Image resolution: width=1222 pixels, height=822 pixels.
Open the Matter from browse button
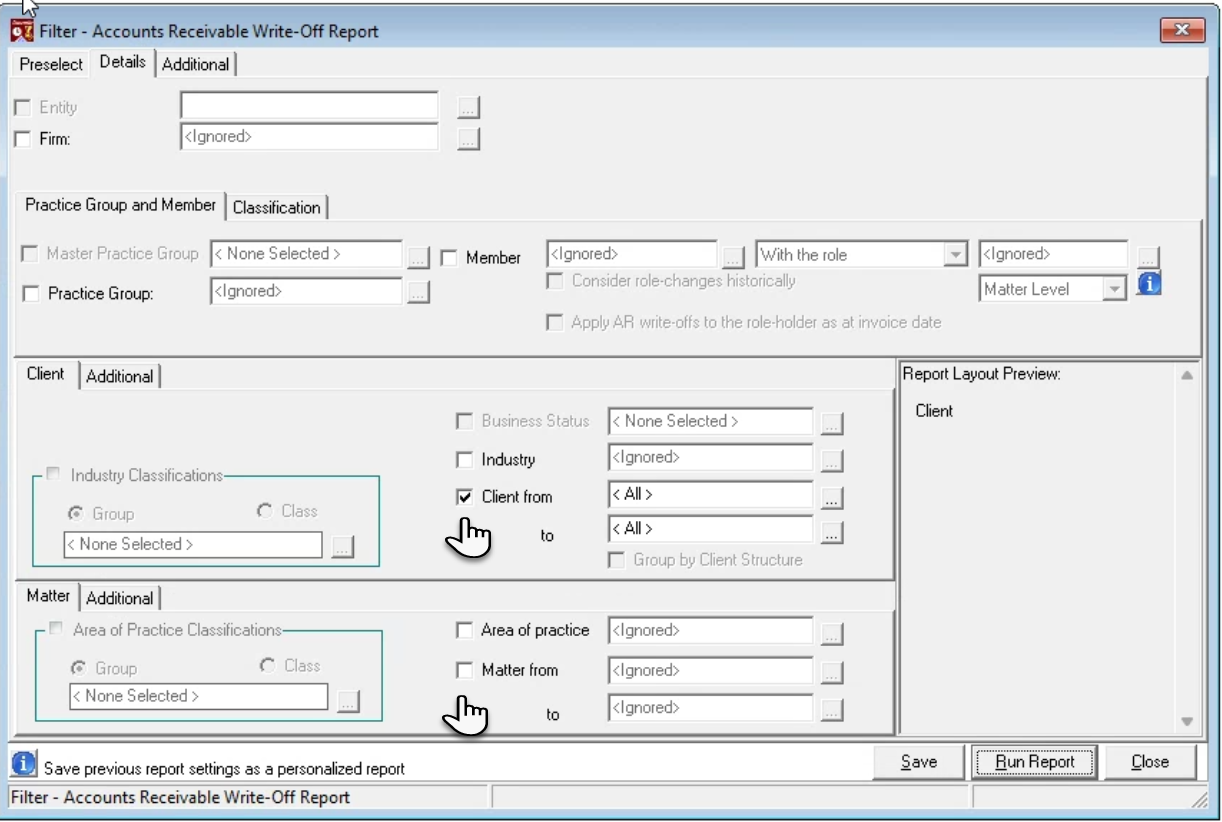[832, 672]
